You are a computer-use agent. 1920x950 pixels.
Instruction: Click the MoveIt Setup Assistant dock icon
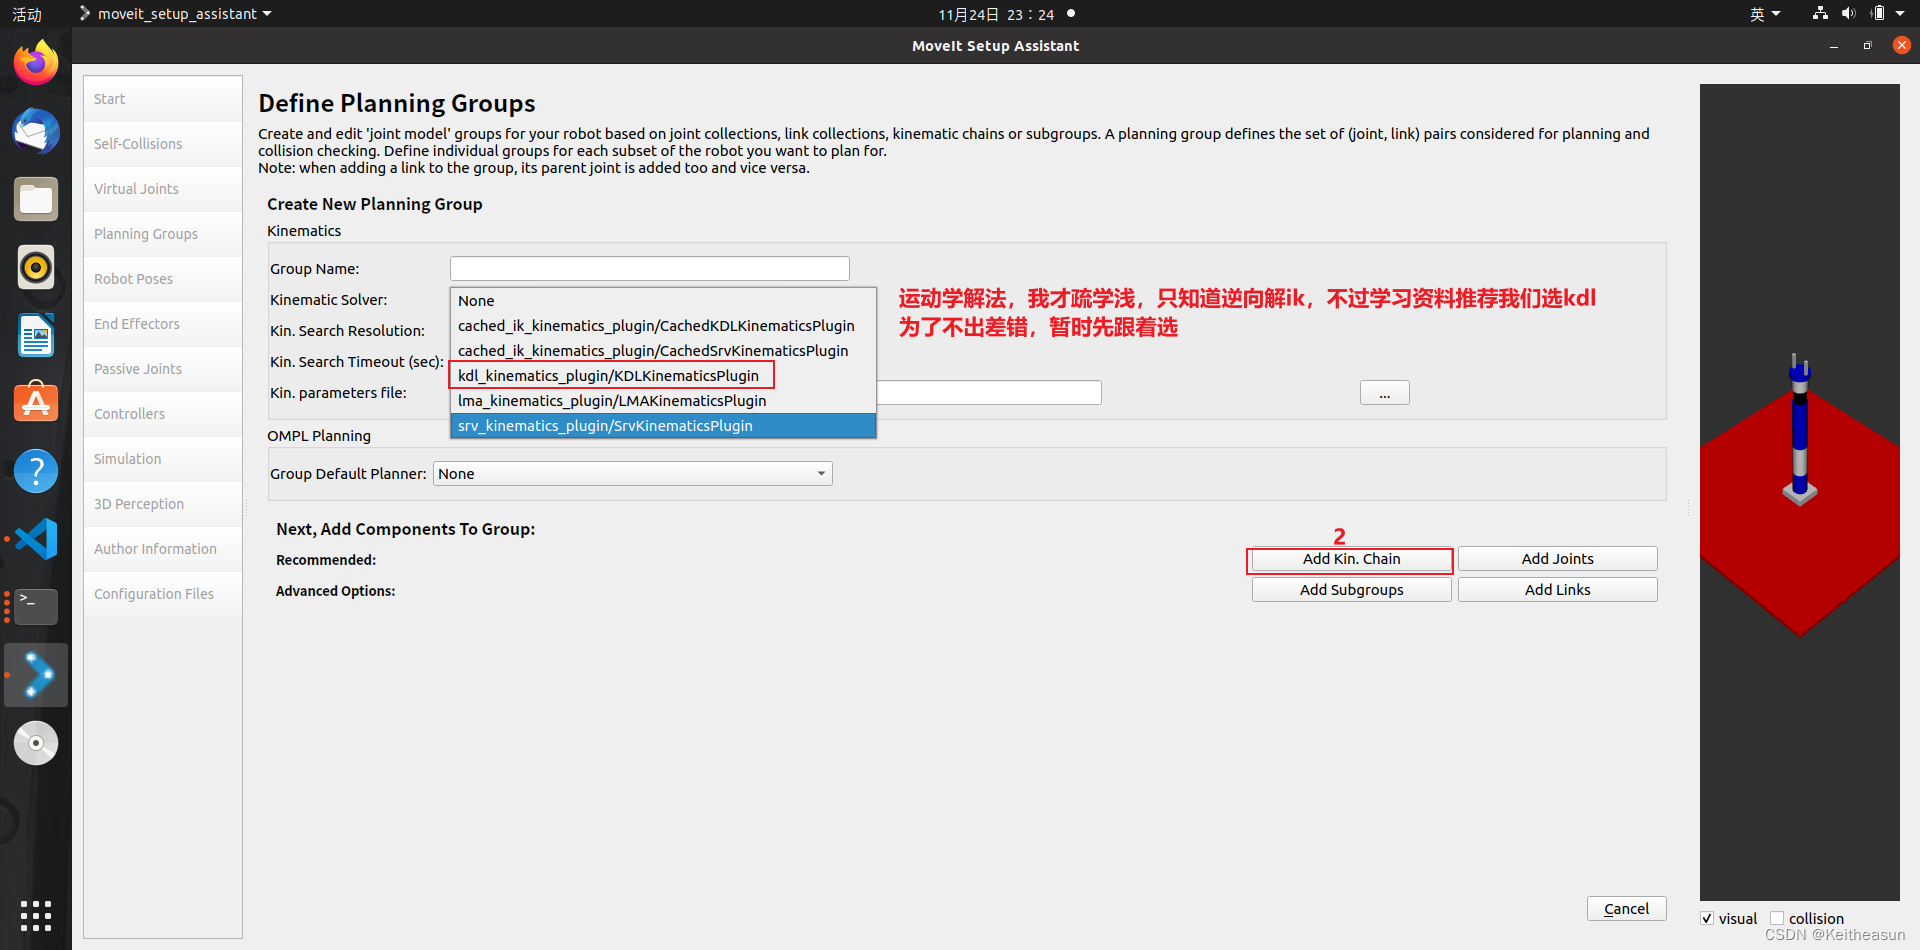point(36,675)
